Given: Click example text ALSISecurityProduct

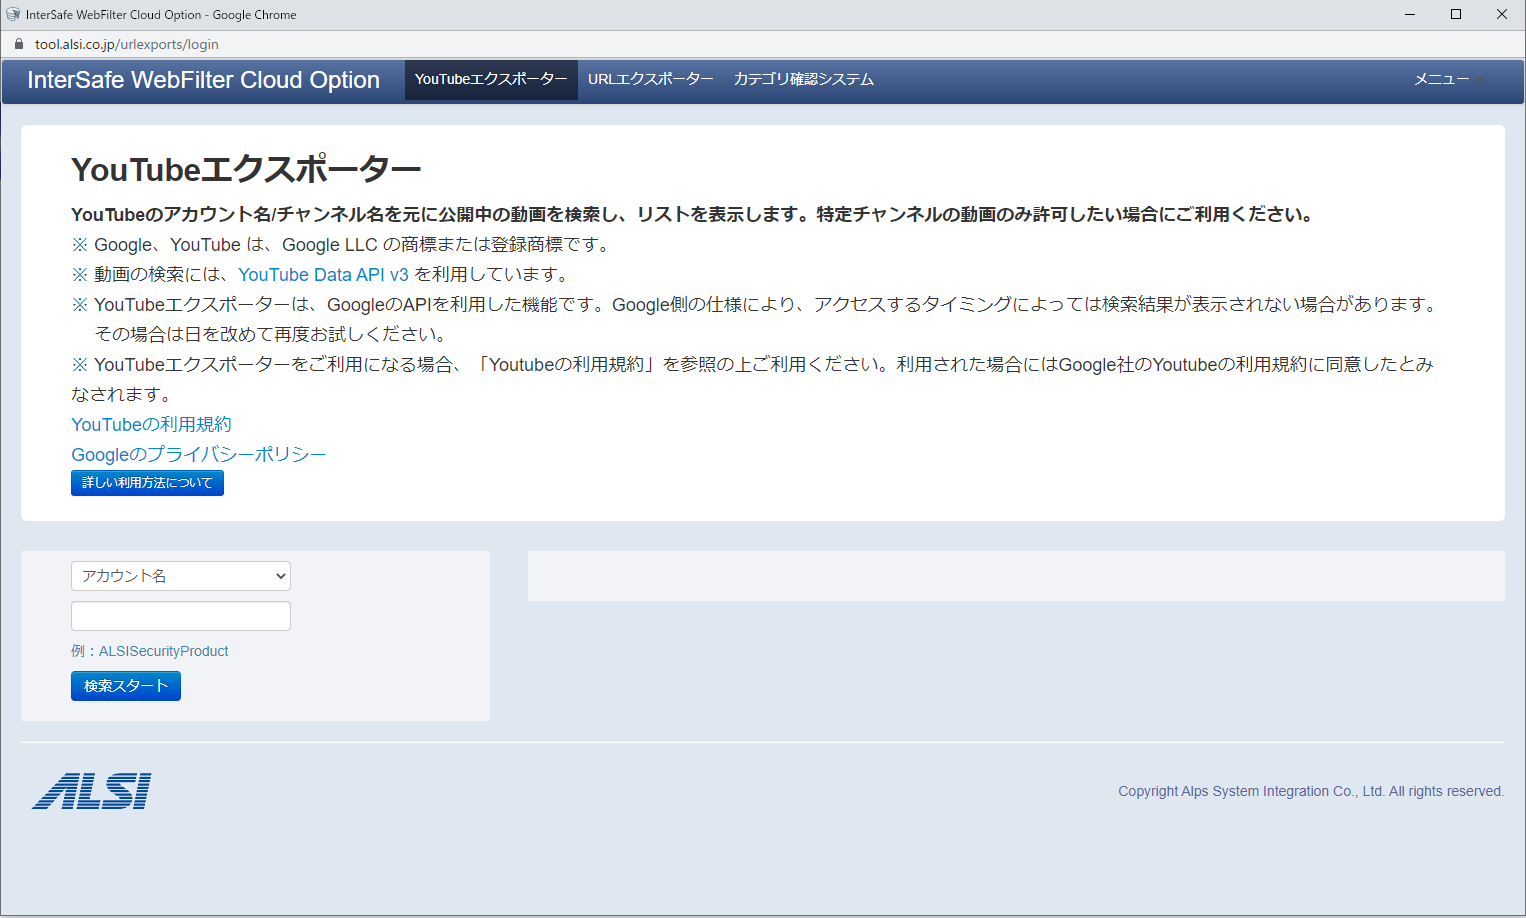Looking at the screenshot, I should 164,651.
